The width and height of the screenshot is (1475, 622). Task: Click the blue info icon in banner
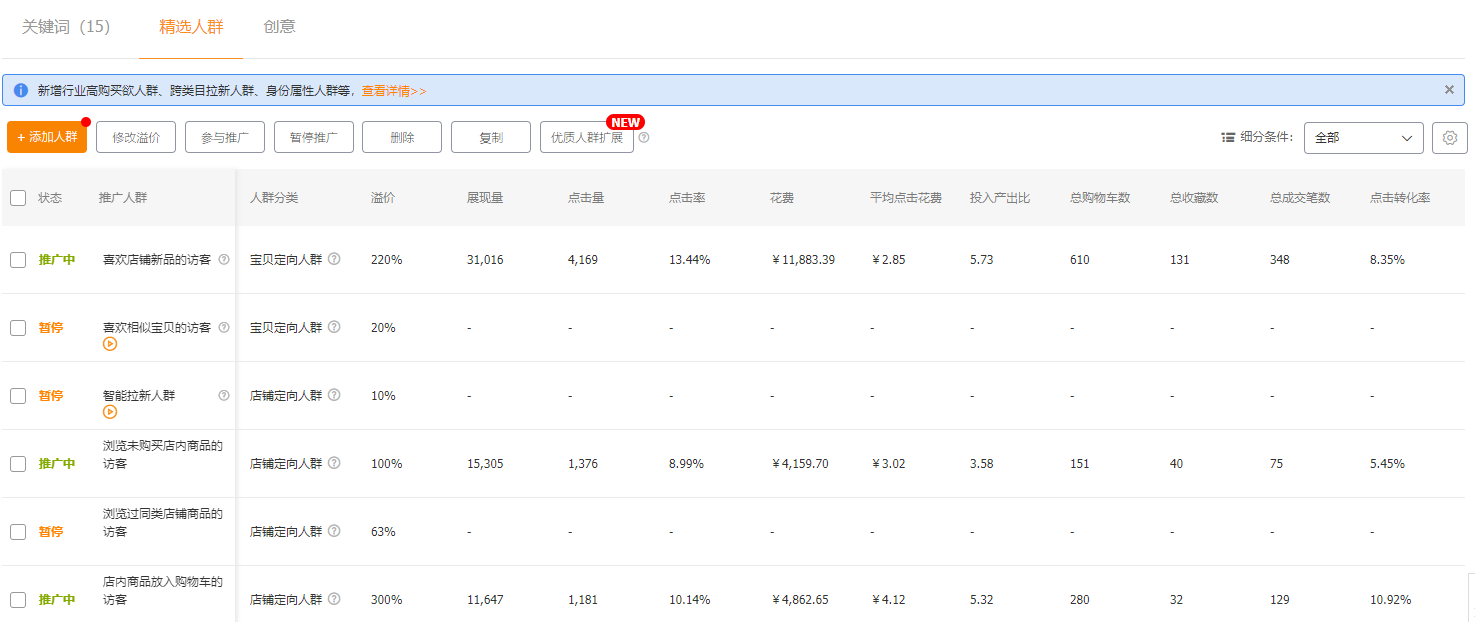coord(21,90)
